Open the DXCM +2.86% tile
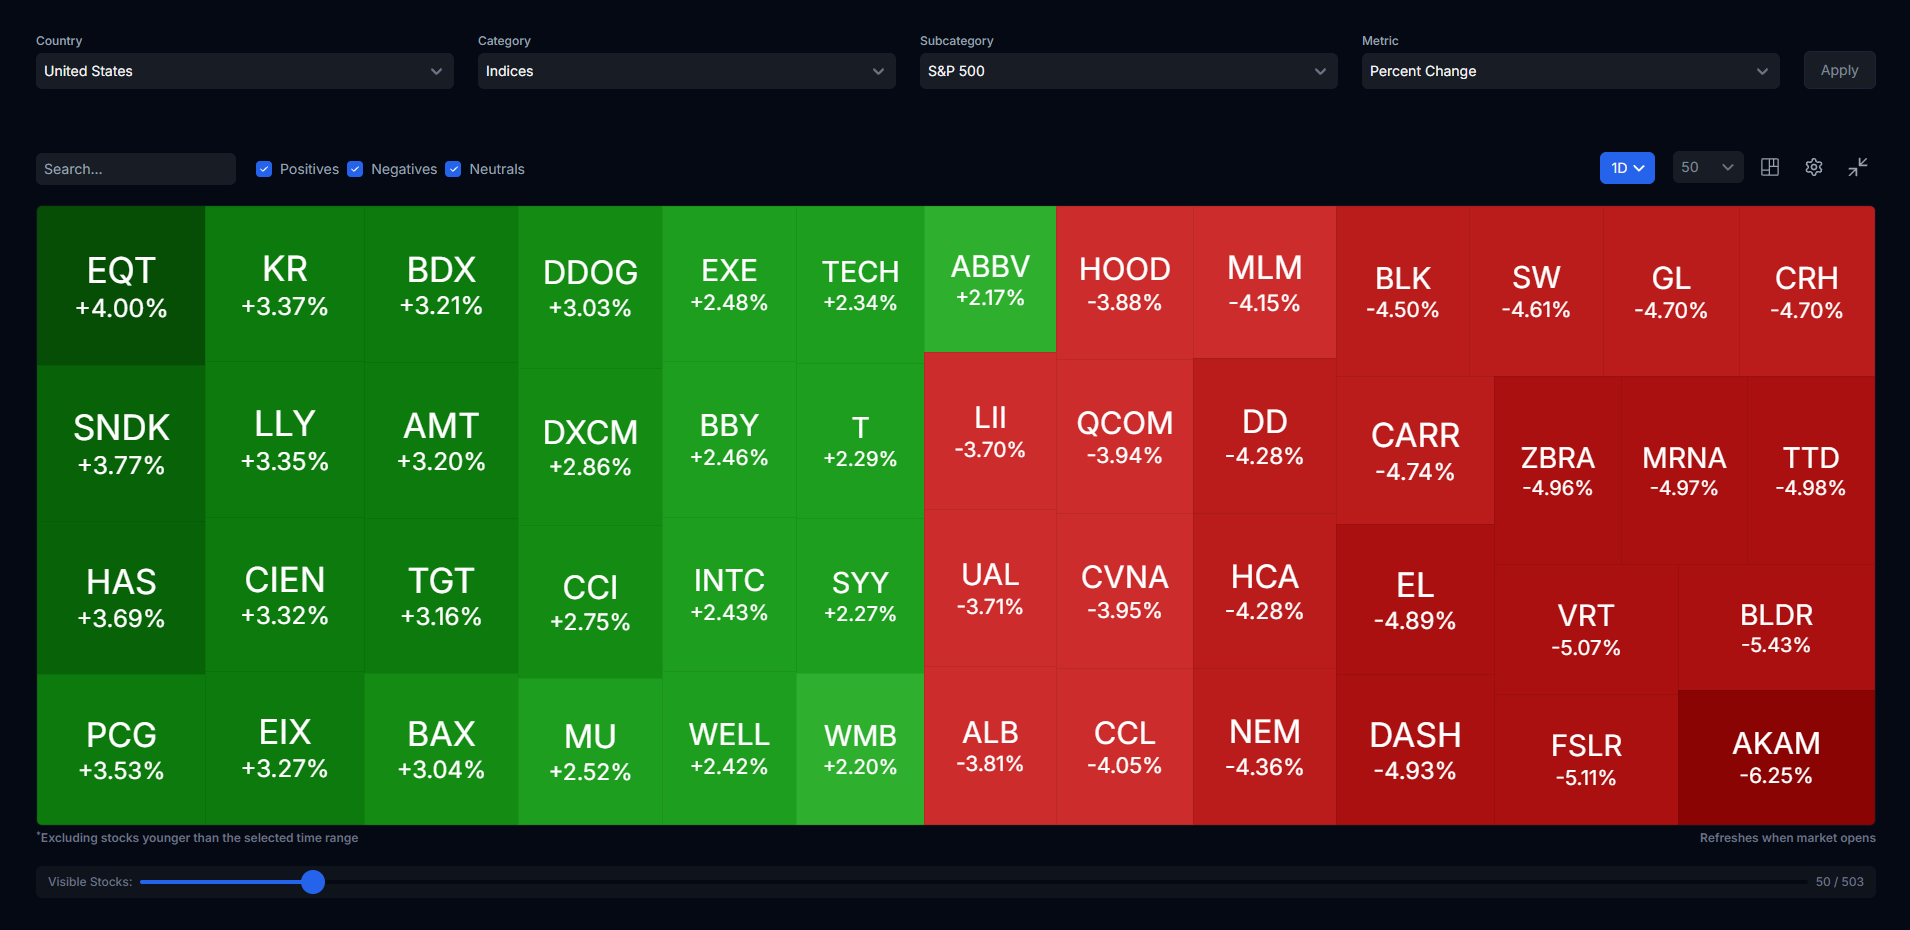This screenshot has height=930, width=1910. 590,447
